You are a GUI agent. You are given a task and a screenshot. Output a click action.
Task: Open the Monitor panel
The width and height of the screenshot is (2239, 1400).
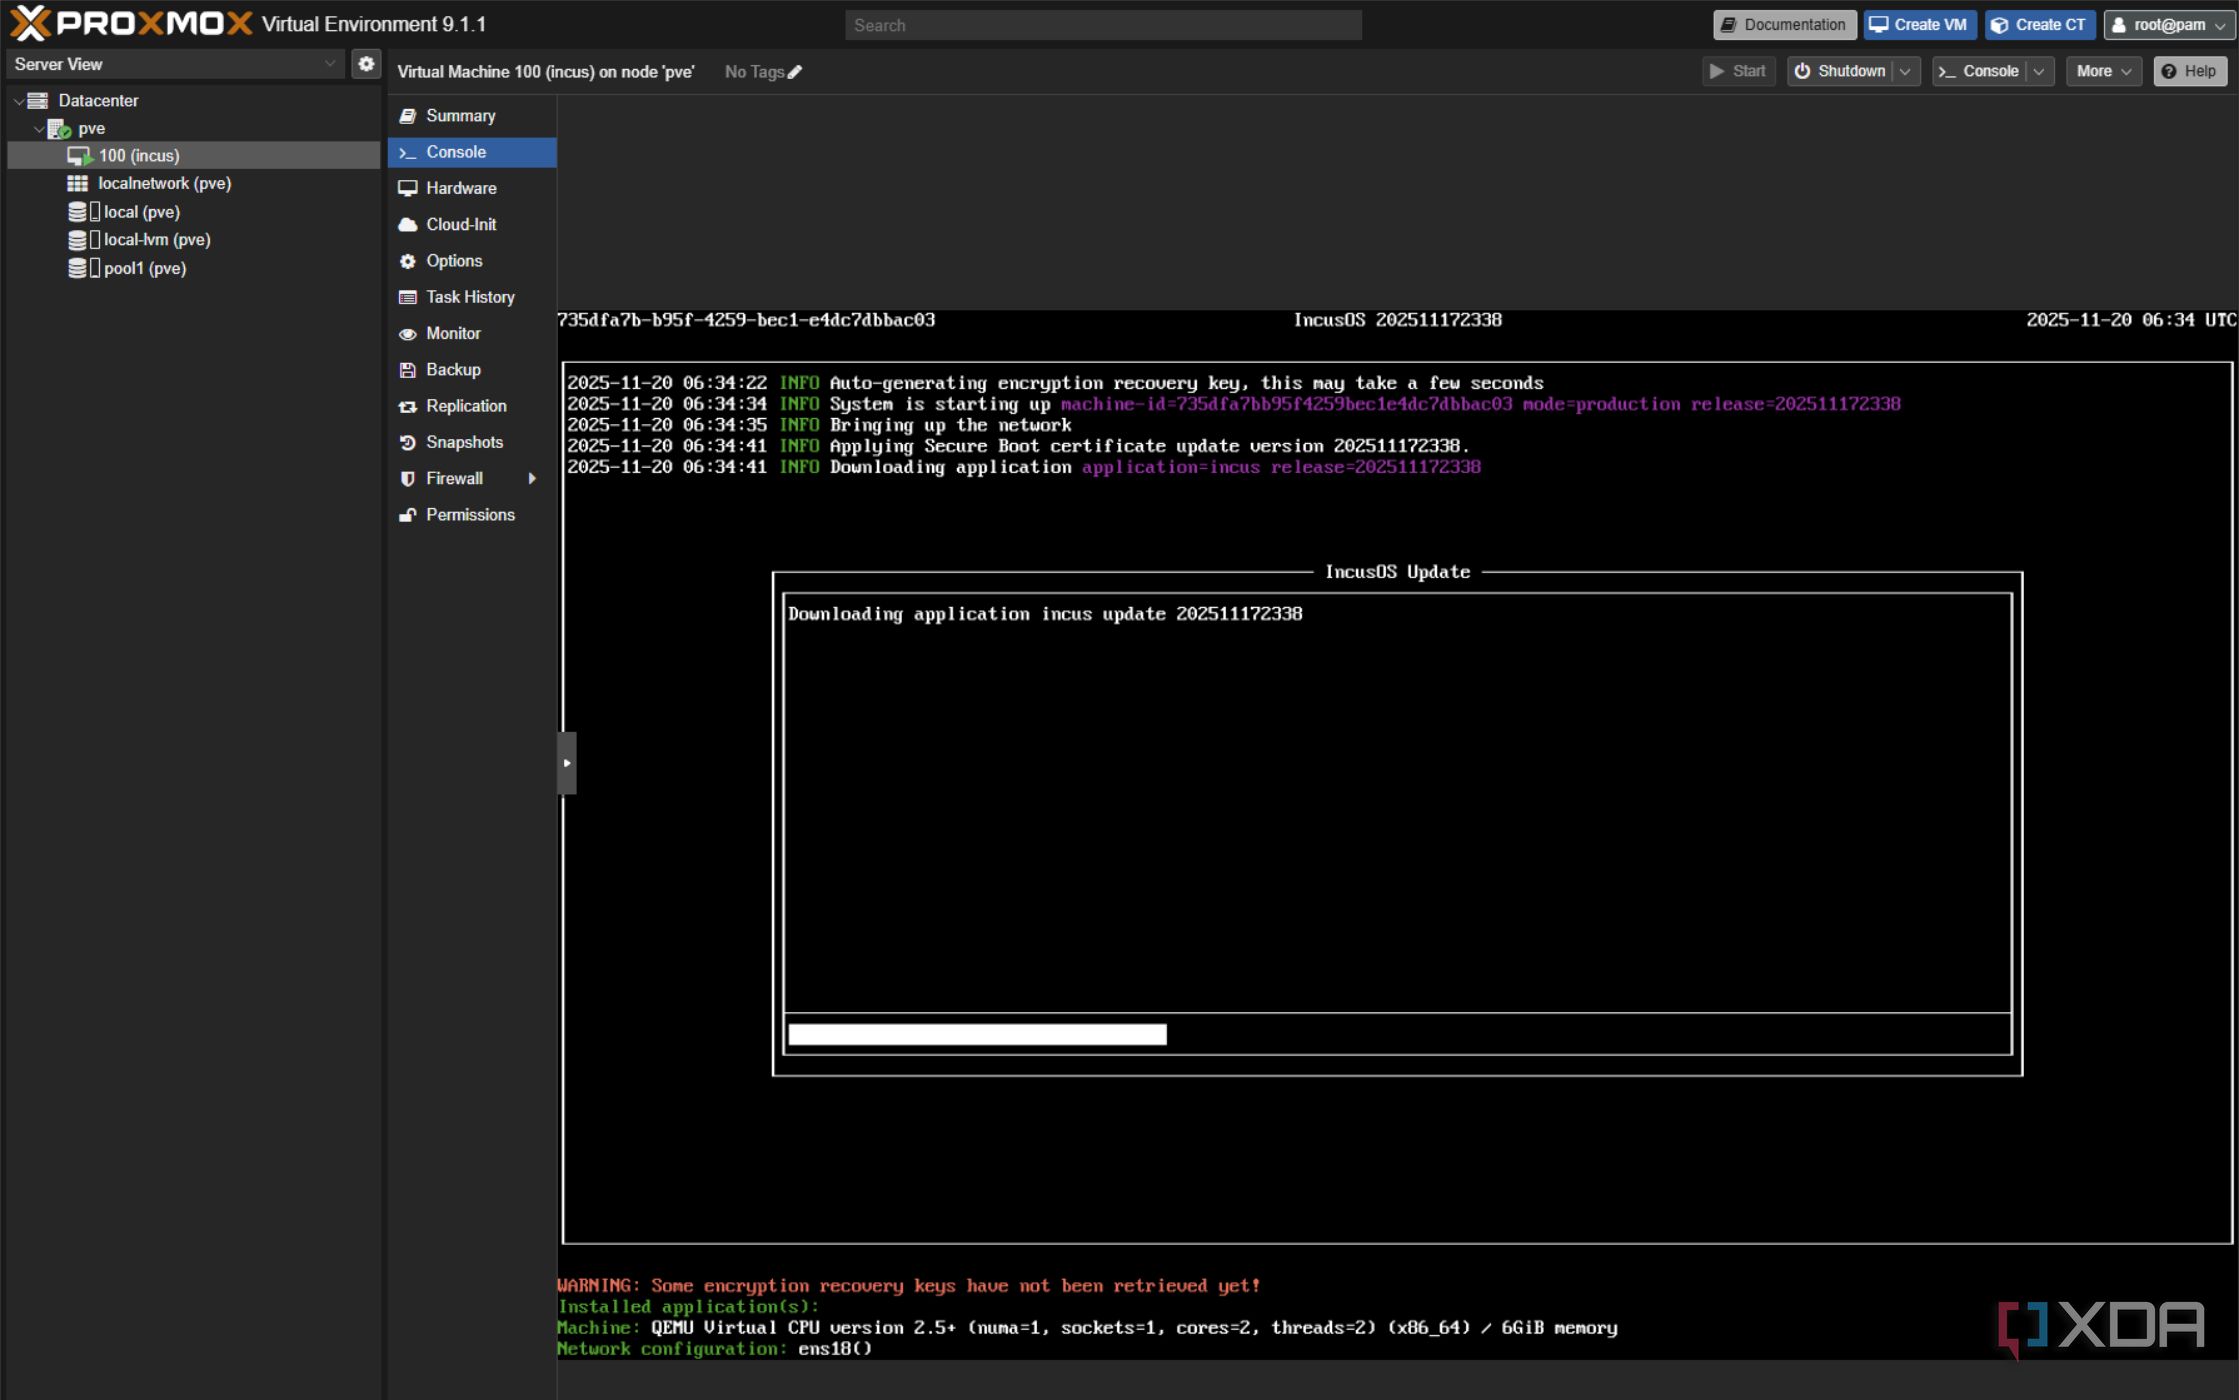tap(471, 333)
